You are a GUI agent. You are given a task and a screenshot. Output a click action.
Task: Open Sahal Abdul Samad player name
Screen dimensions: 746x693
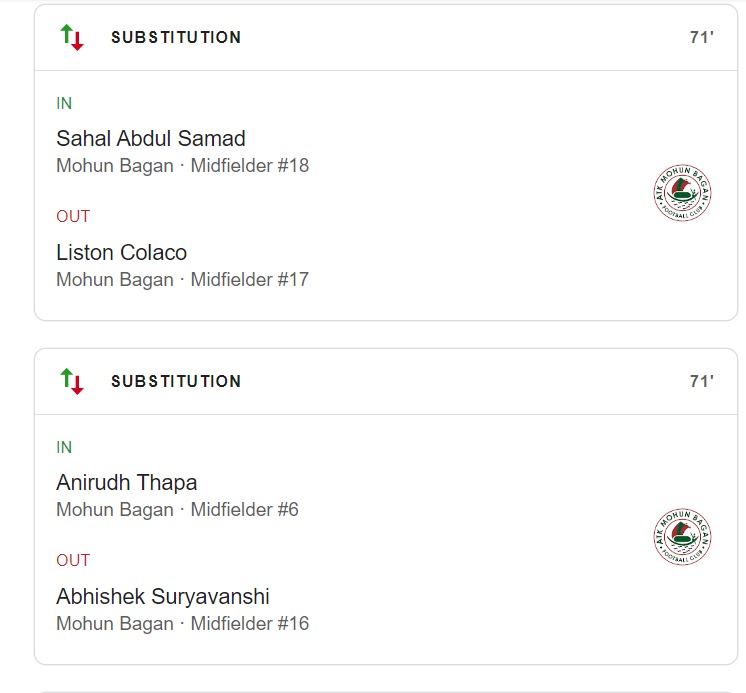(150, 138)
